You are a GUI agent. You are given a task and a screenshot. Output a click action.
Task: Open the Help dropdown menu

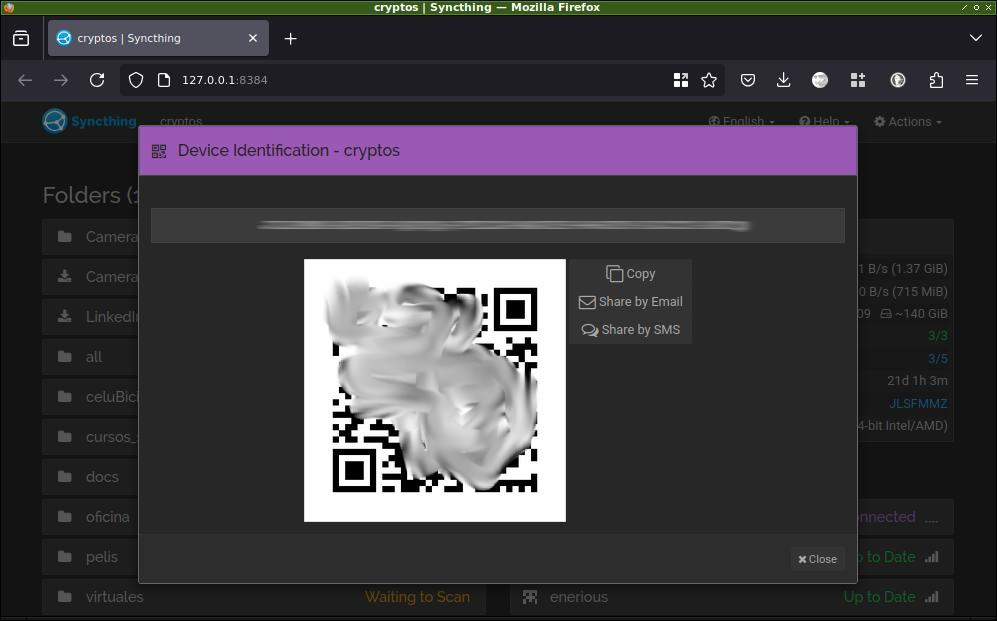pyautogui.click(x=824, y=121)
